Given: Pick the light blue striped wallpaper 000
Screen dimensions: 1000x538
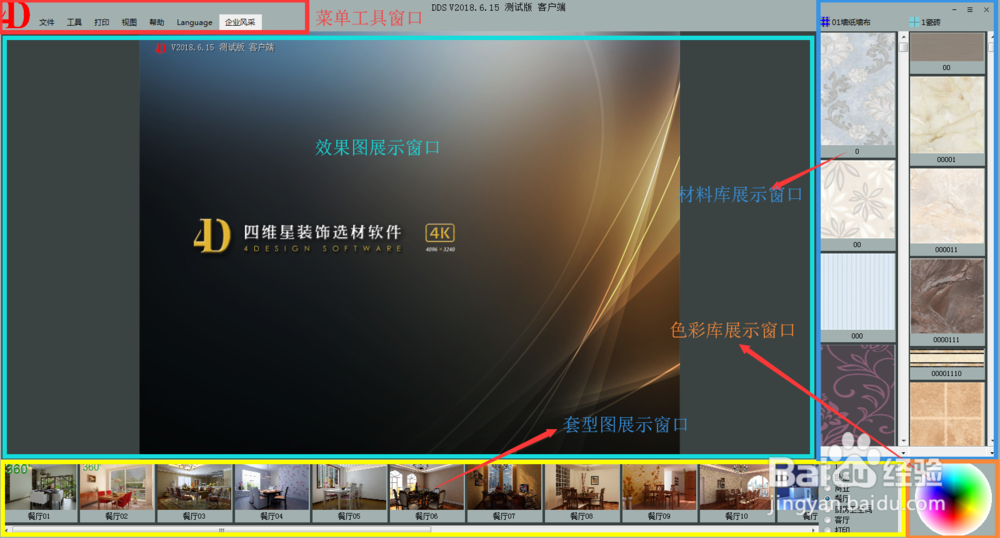Looking at the screenshot, I should (858, 297).
